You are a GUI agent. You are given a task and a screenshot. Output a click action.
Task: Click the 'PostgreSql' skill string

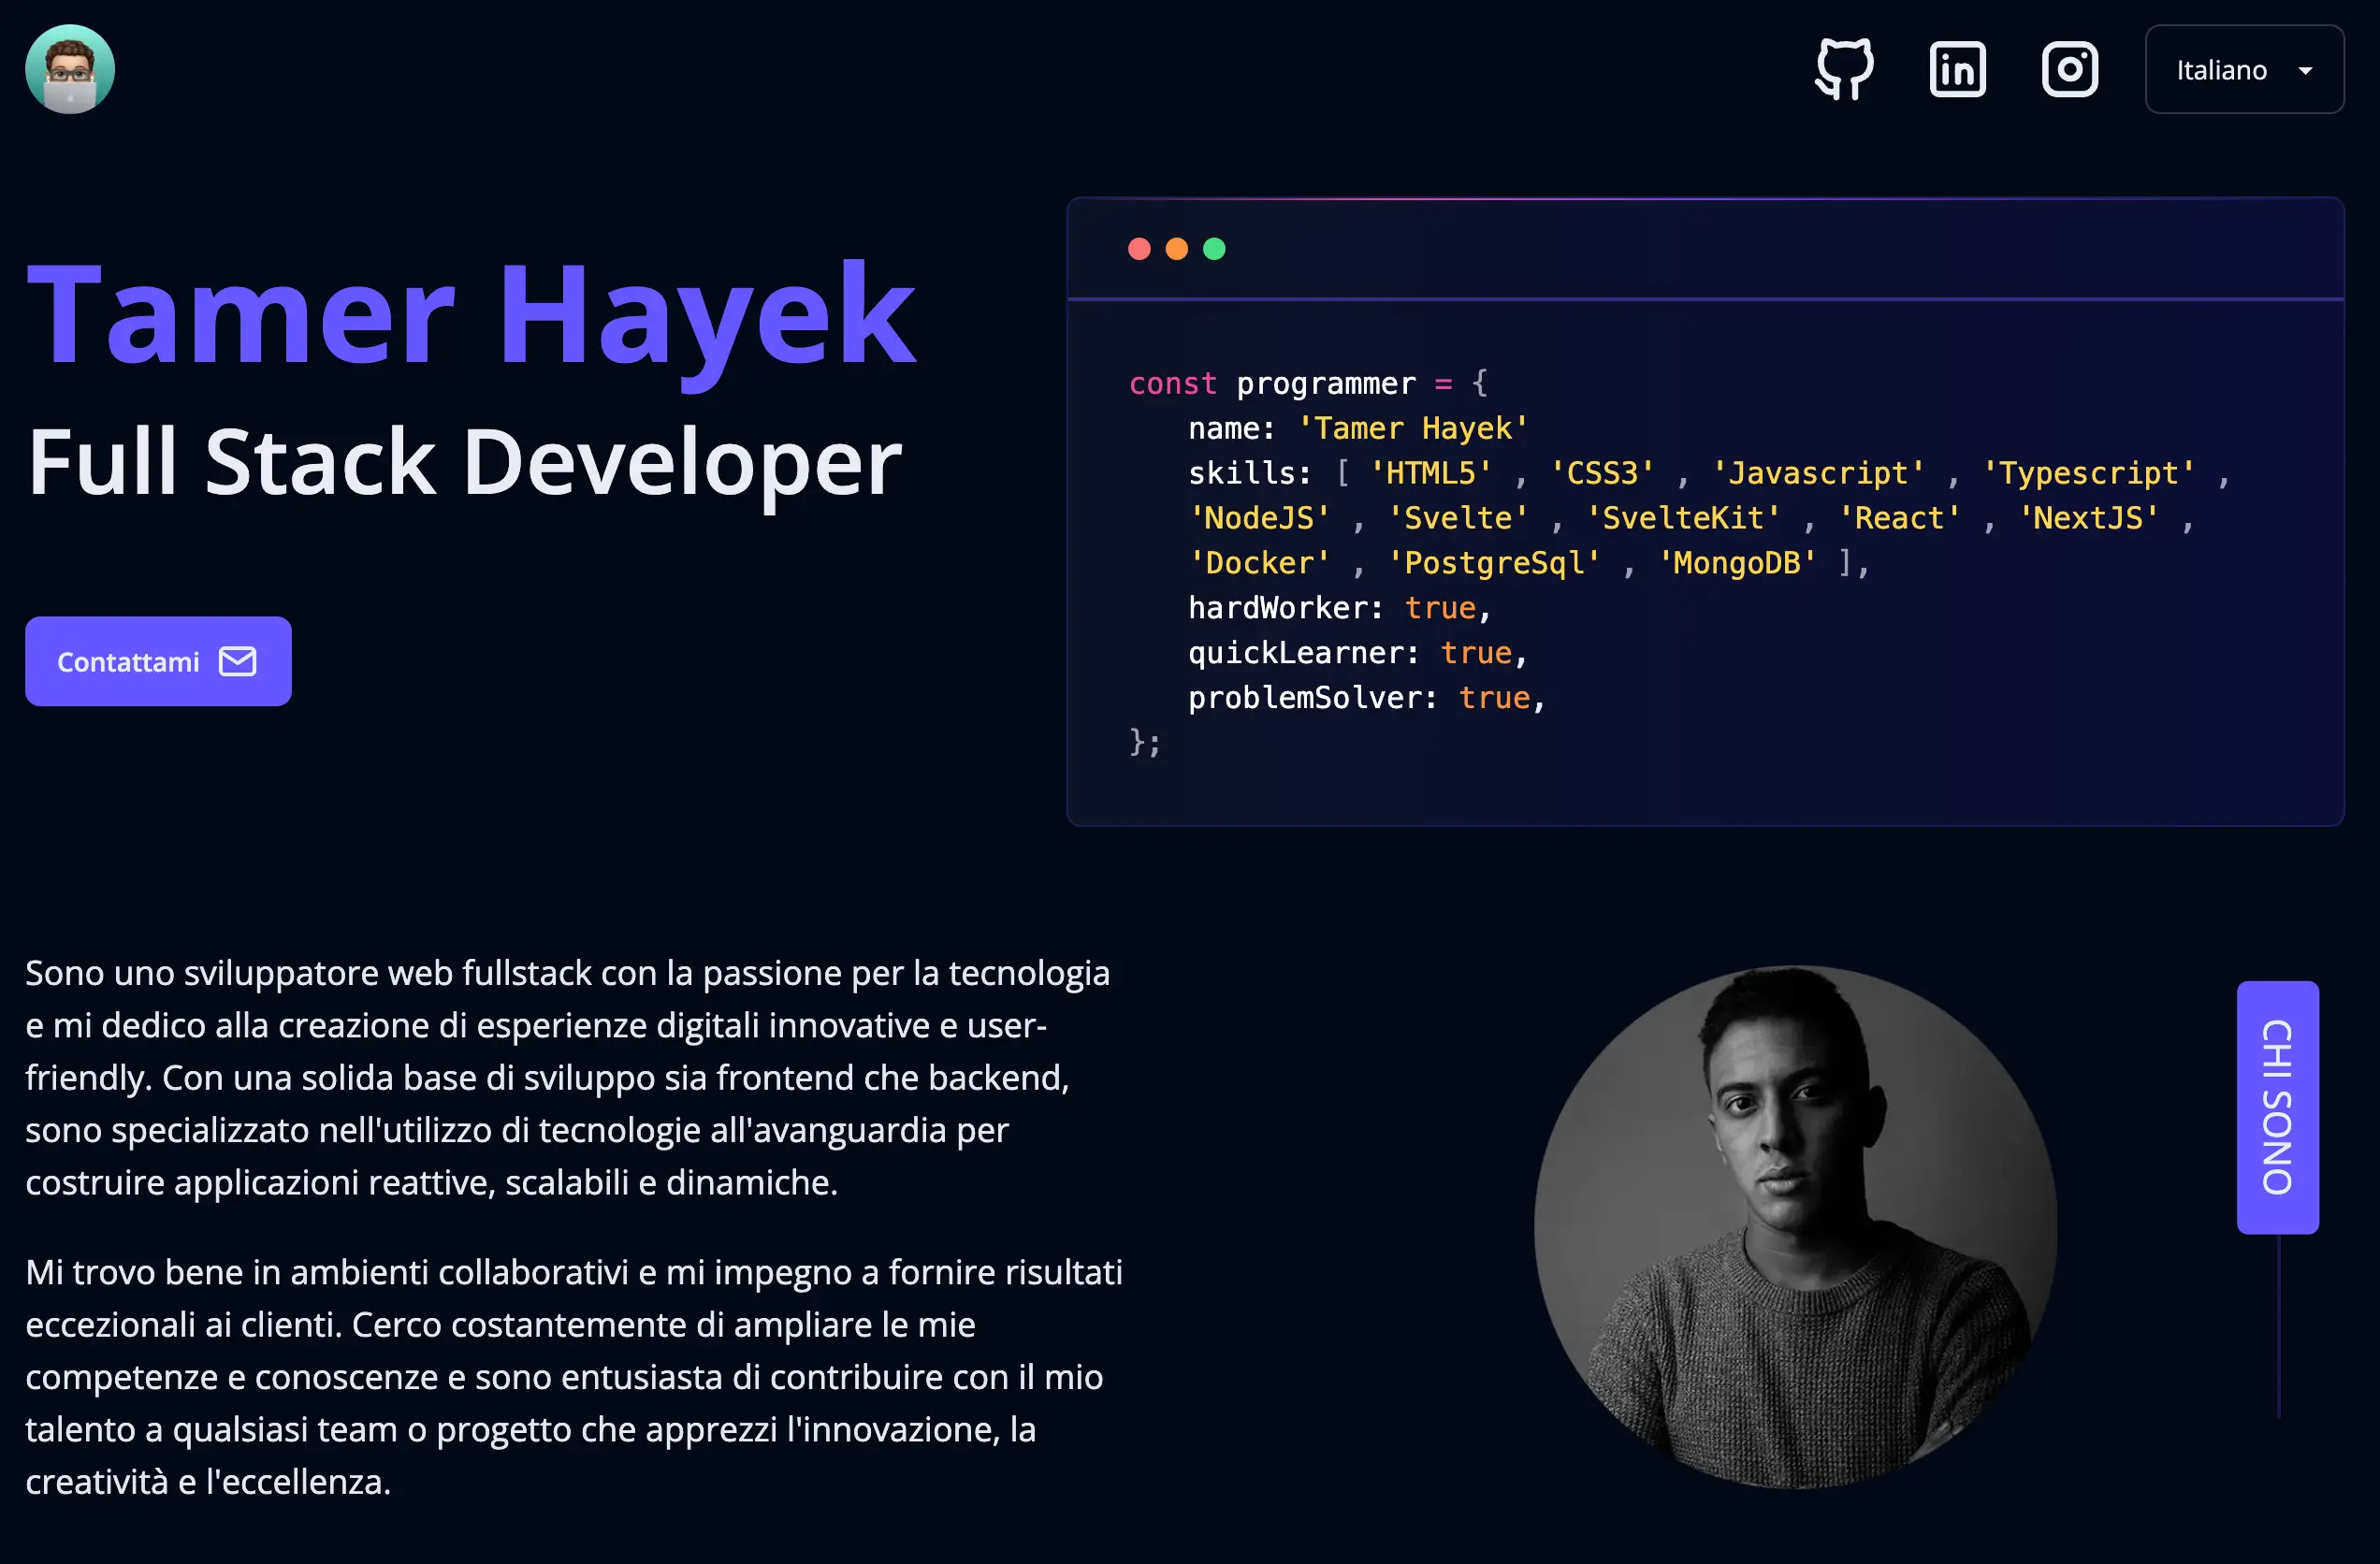pos(1494,563)
